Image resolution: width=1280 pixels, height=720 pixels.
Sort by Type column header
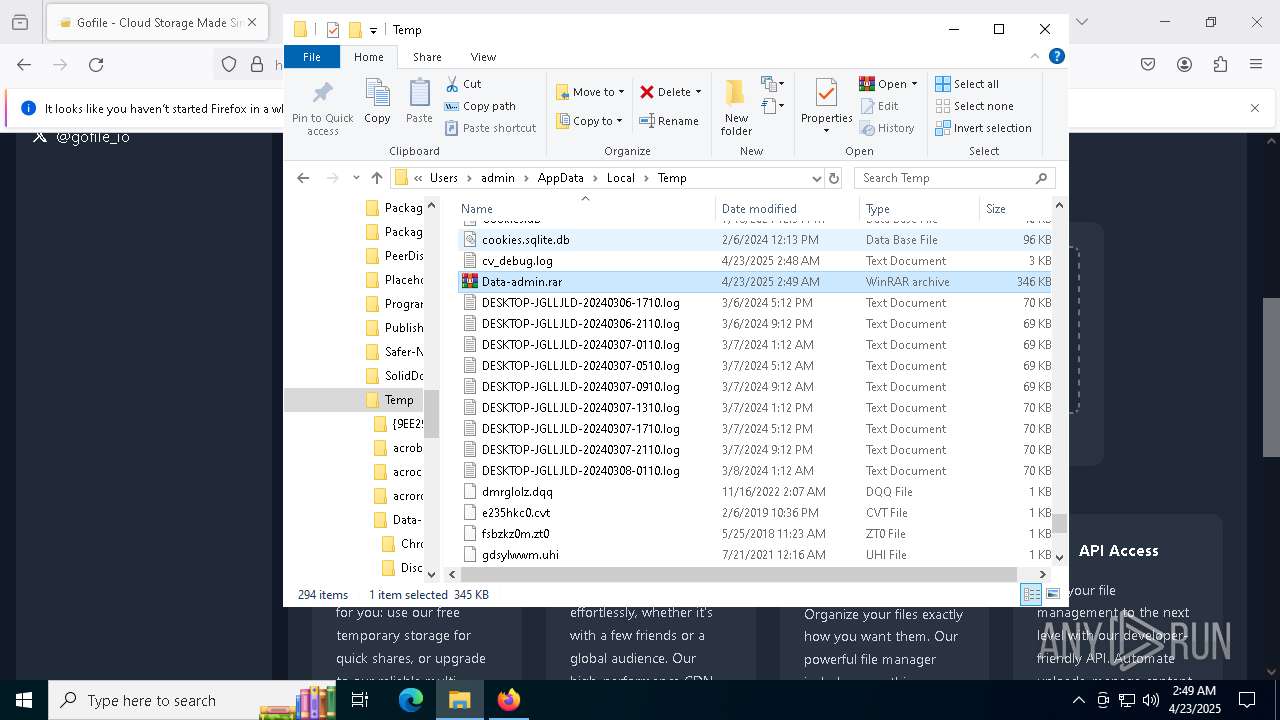(x=919, y=209)
